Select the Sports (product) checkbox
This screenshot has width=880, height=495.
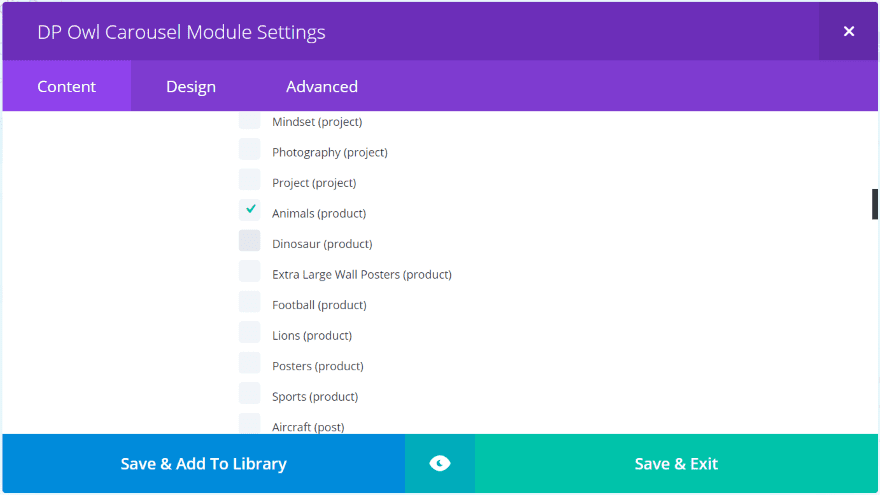tap(250, 394)
